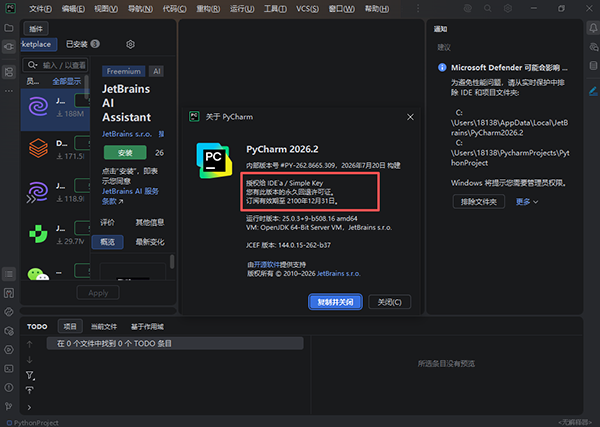The image size is (600, 427).
Task: Switch TODO panel to 当前文件 tab
Action: 104,326
